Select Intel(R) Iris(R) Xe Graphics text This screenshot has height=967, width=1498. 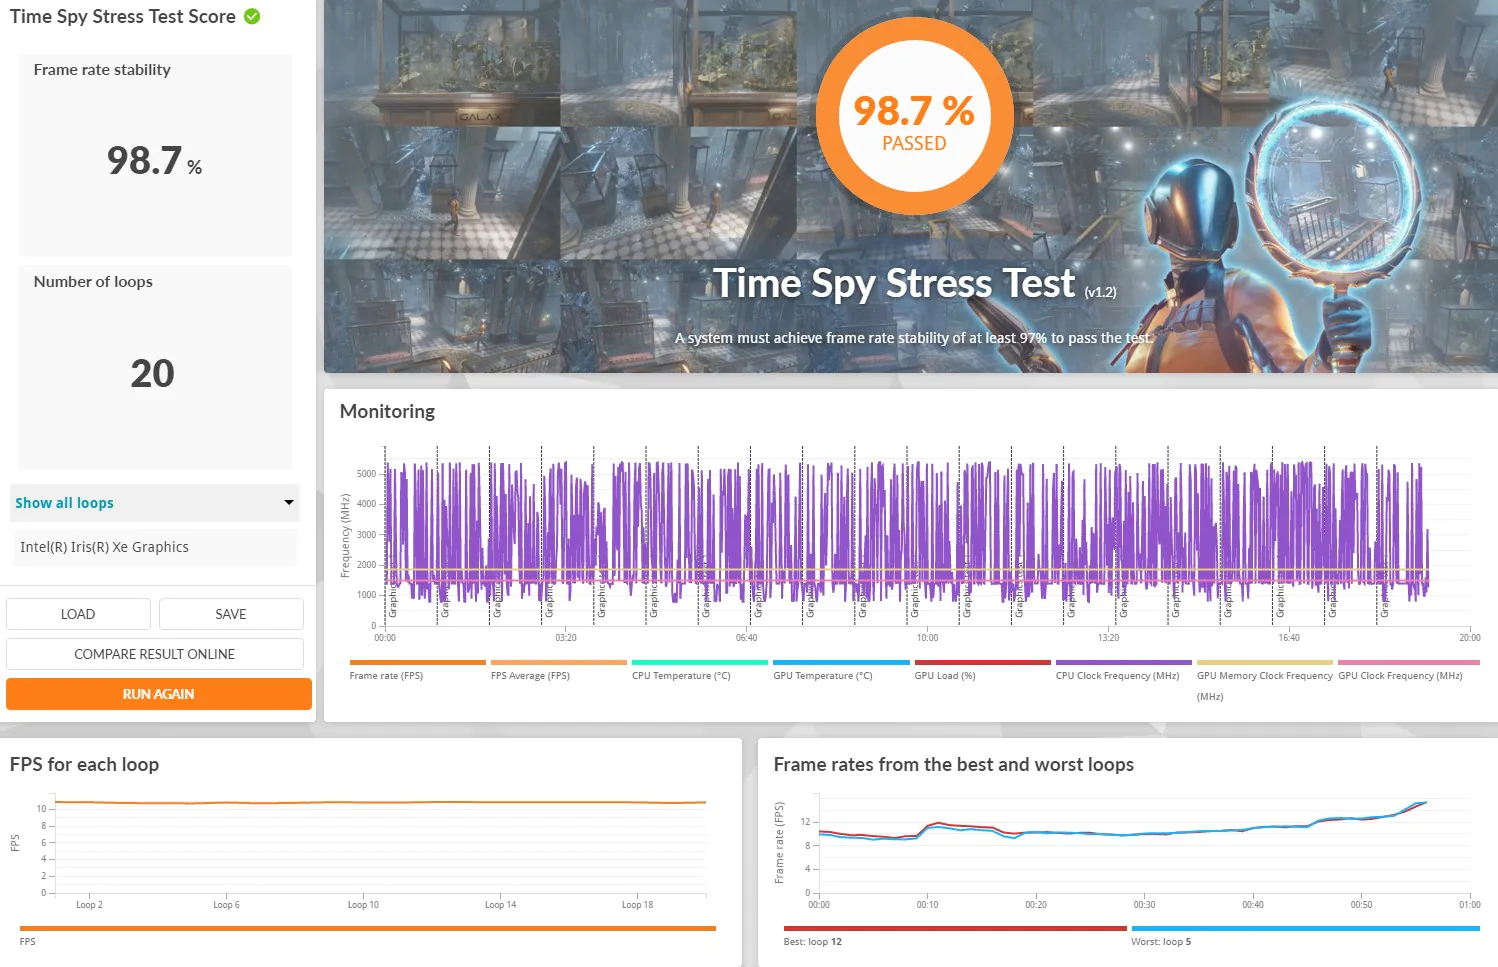pyautogui.click(x=104, y=547)
